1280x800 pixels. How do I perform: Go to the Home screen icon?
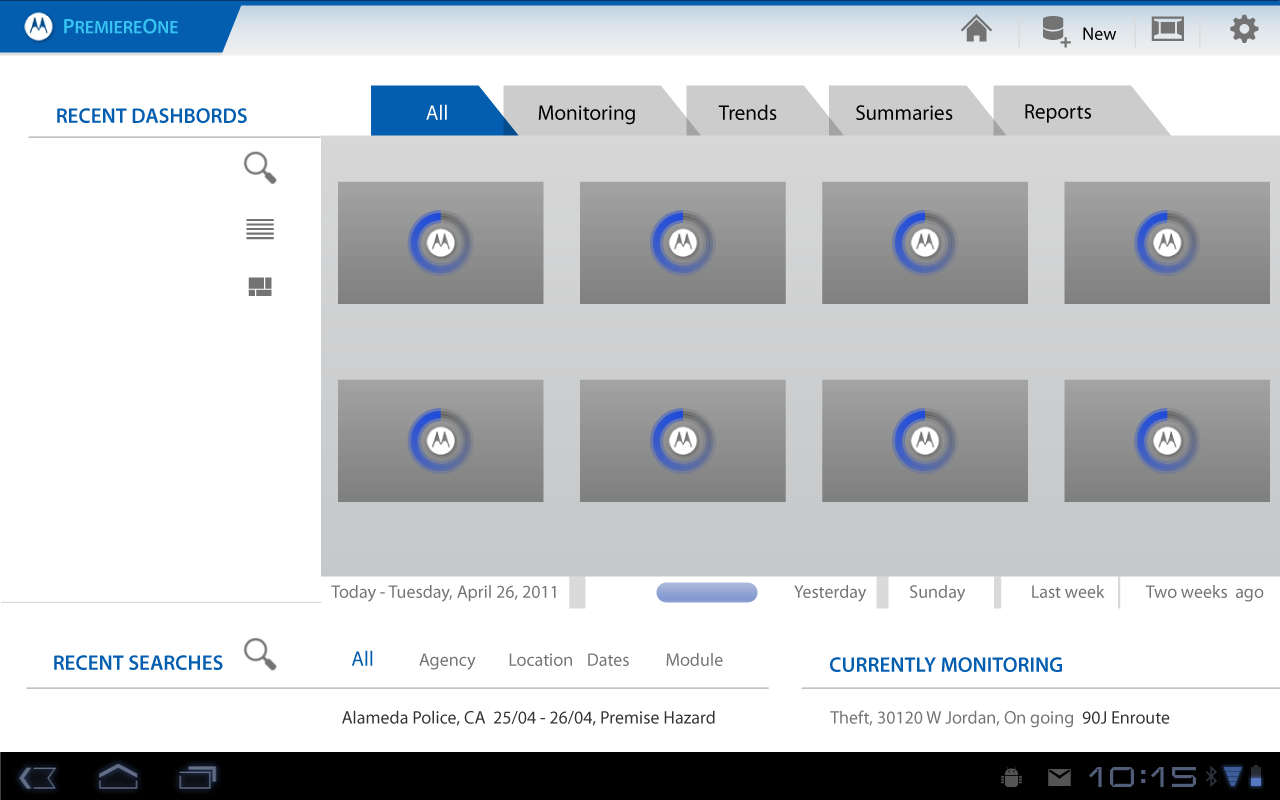coord(976,29)
